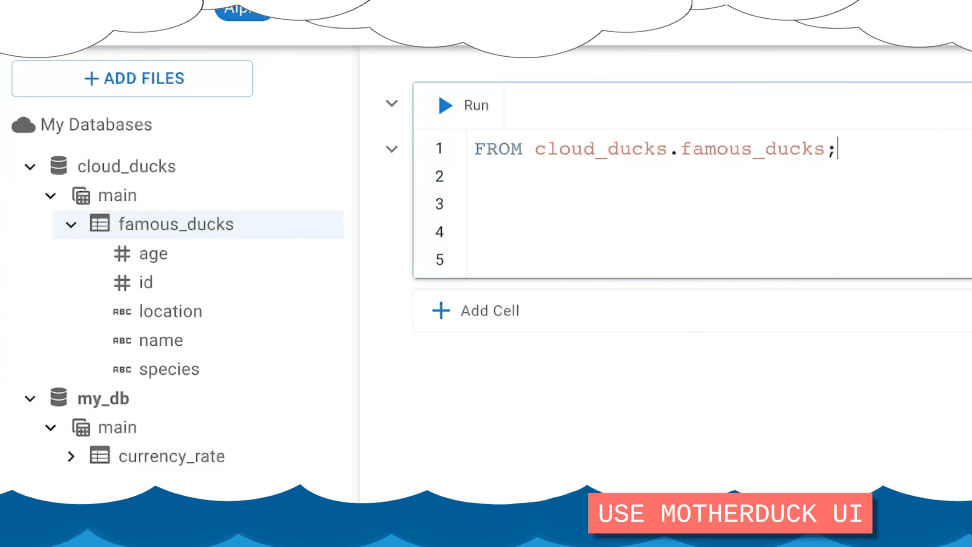The height and width of the screenshot is (547, 972).
Task: Click the Run play triangle icon
Action: tap(444, 105)
